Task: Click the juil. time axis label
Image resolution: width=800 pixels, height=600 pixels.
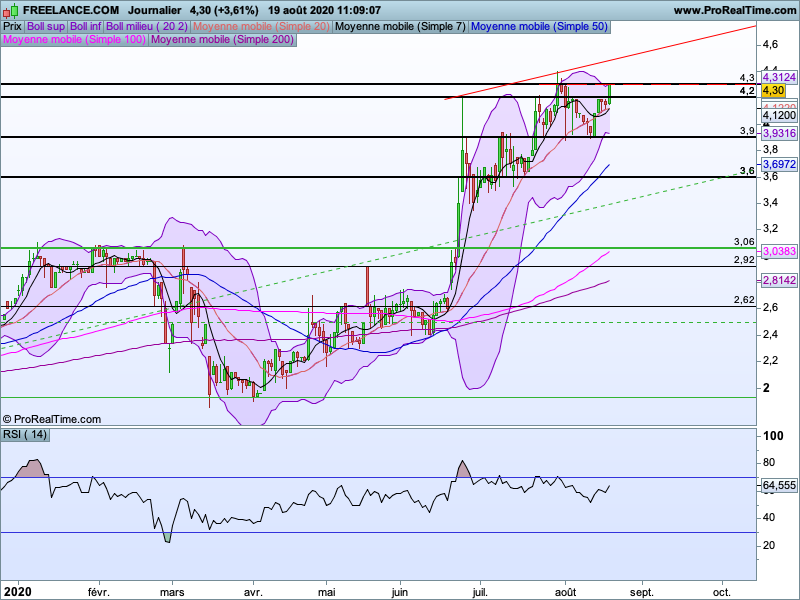Action: tap(480, 592)
